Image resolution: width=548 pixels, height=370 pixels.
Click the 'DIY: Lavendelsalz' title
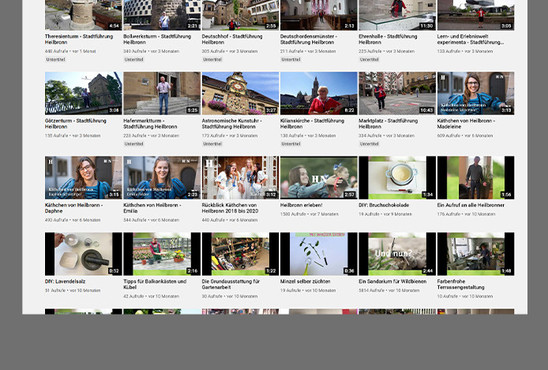[65, 281]
